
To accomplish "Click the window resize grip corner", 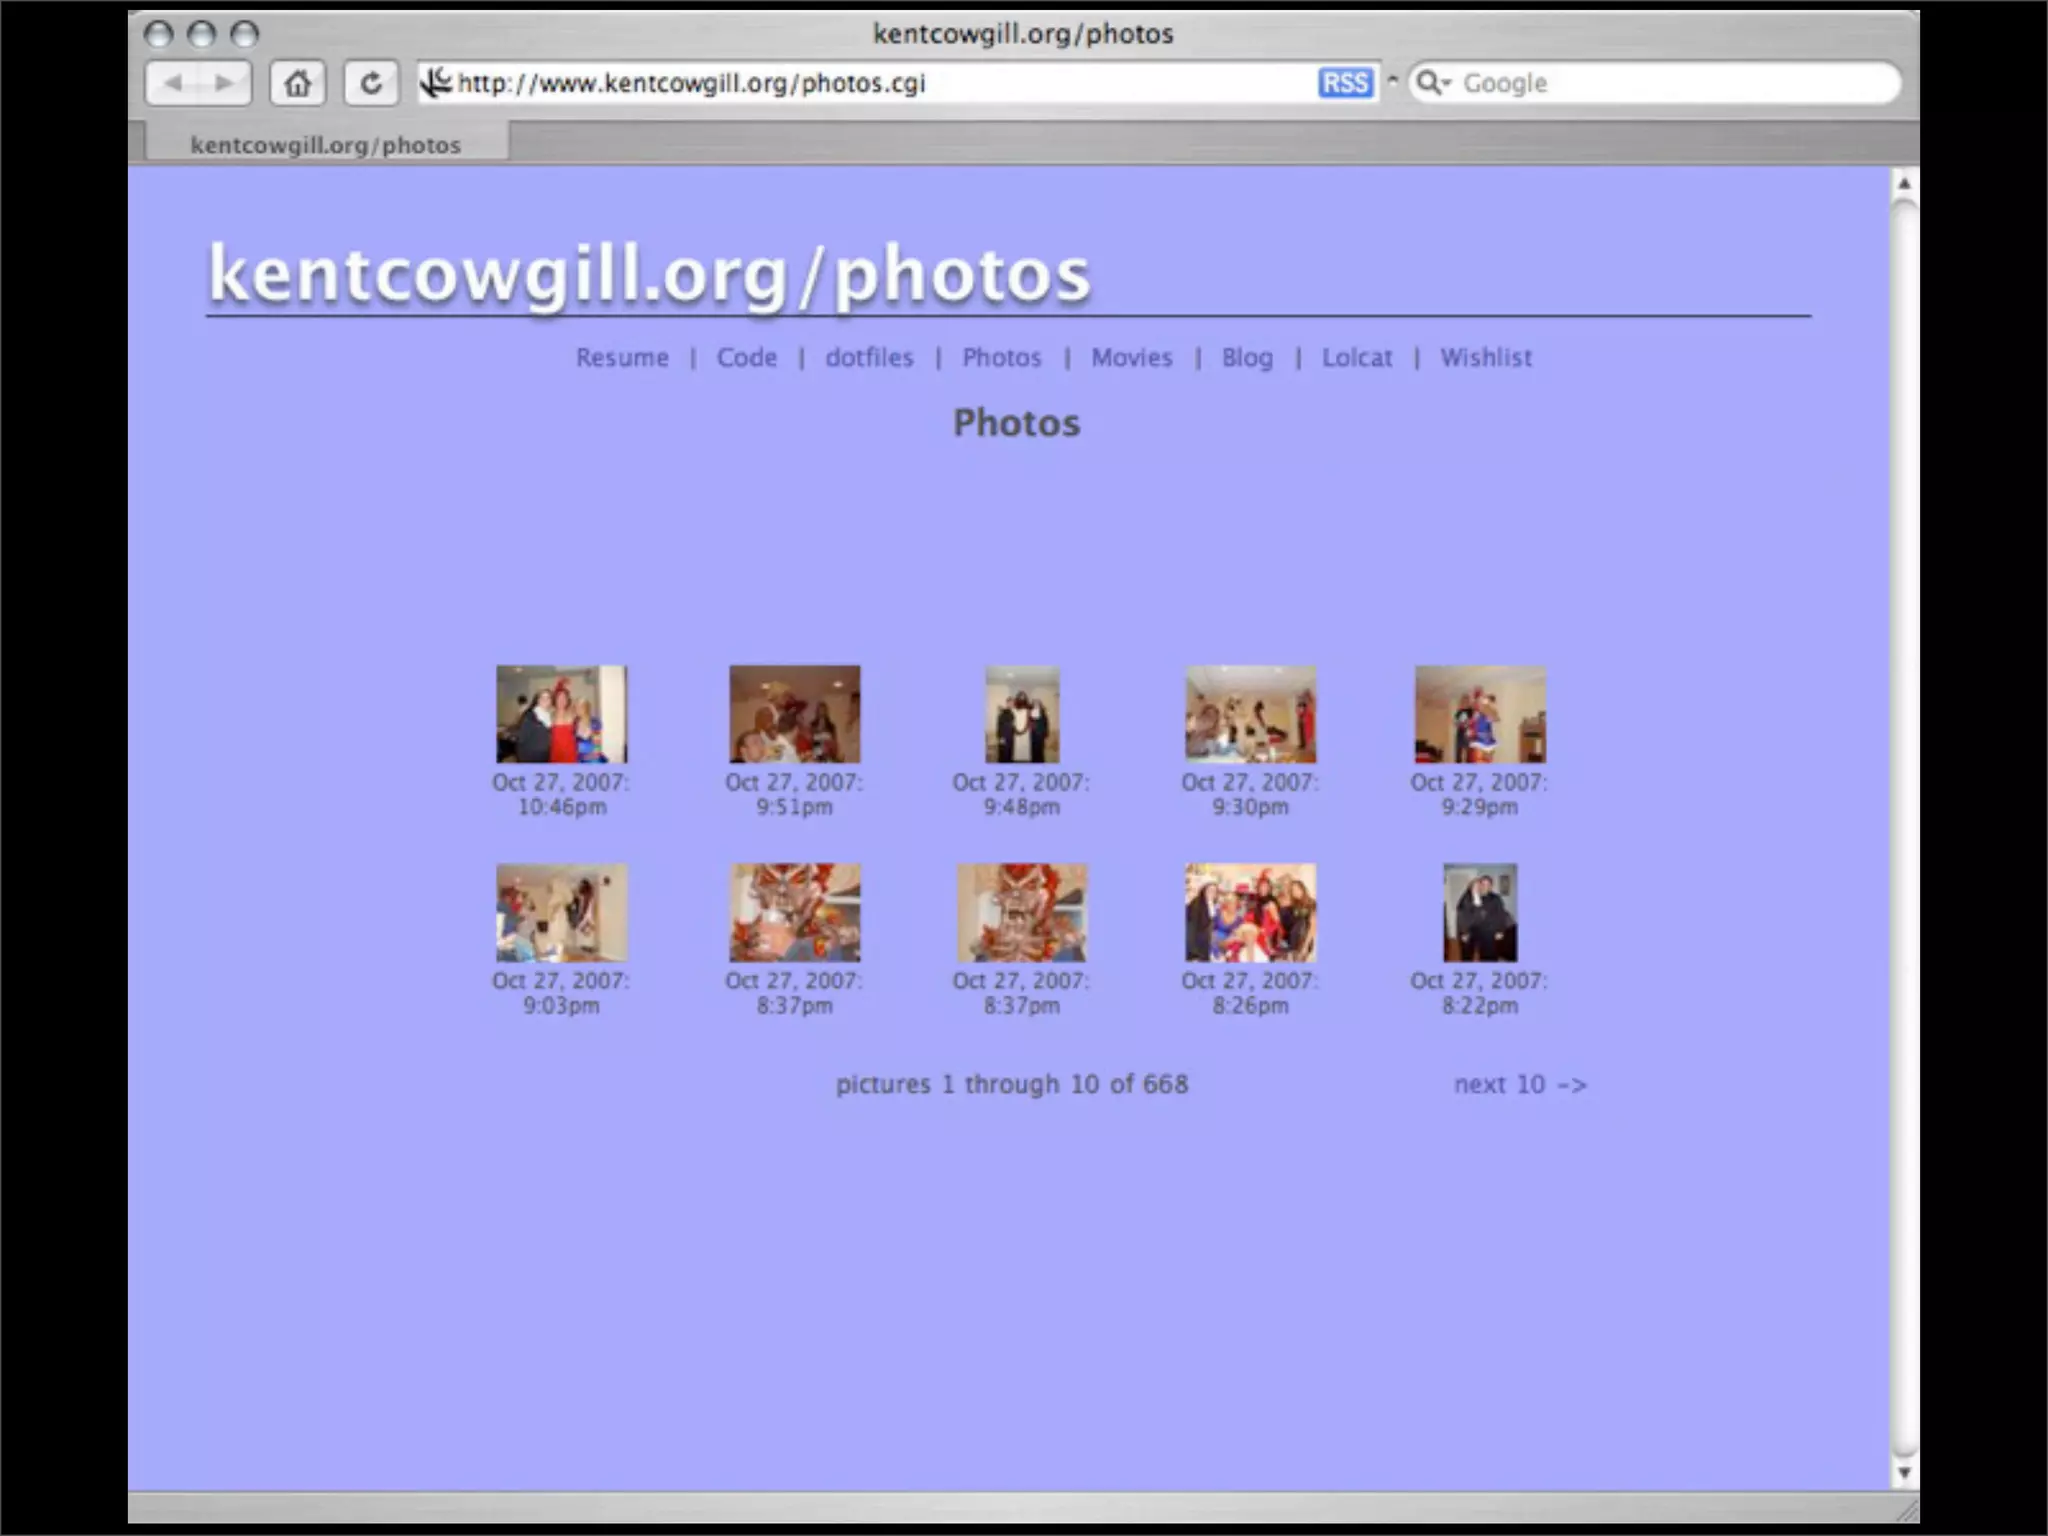I will [x=1906, y=1510].
